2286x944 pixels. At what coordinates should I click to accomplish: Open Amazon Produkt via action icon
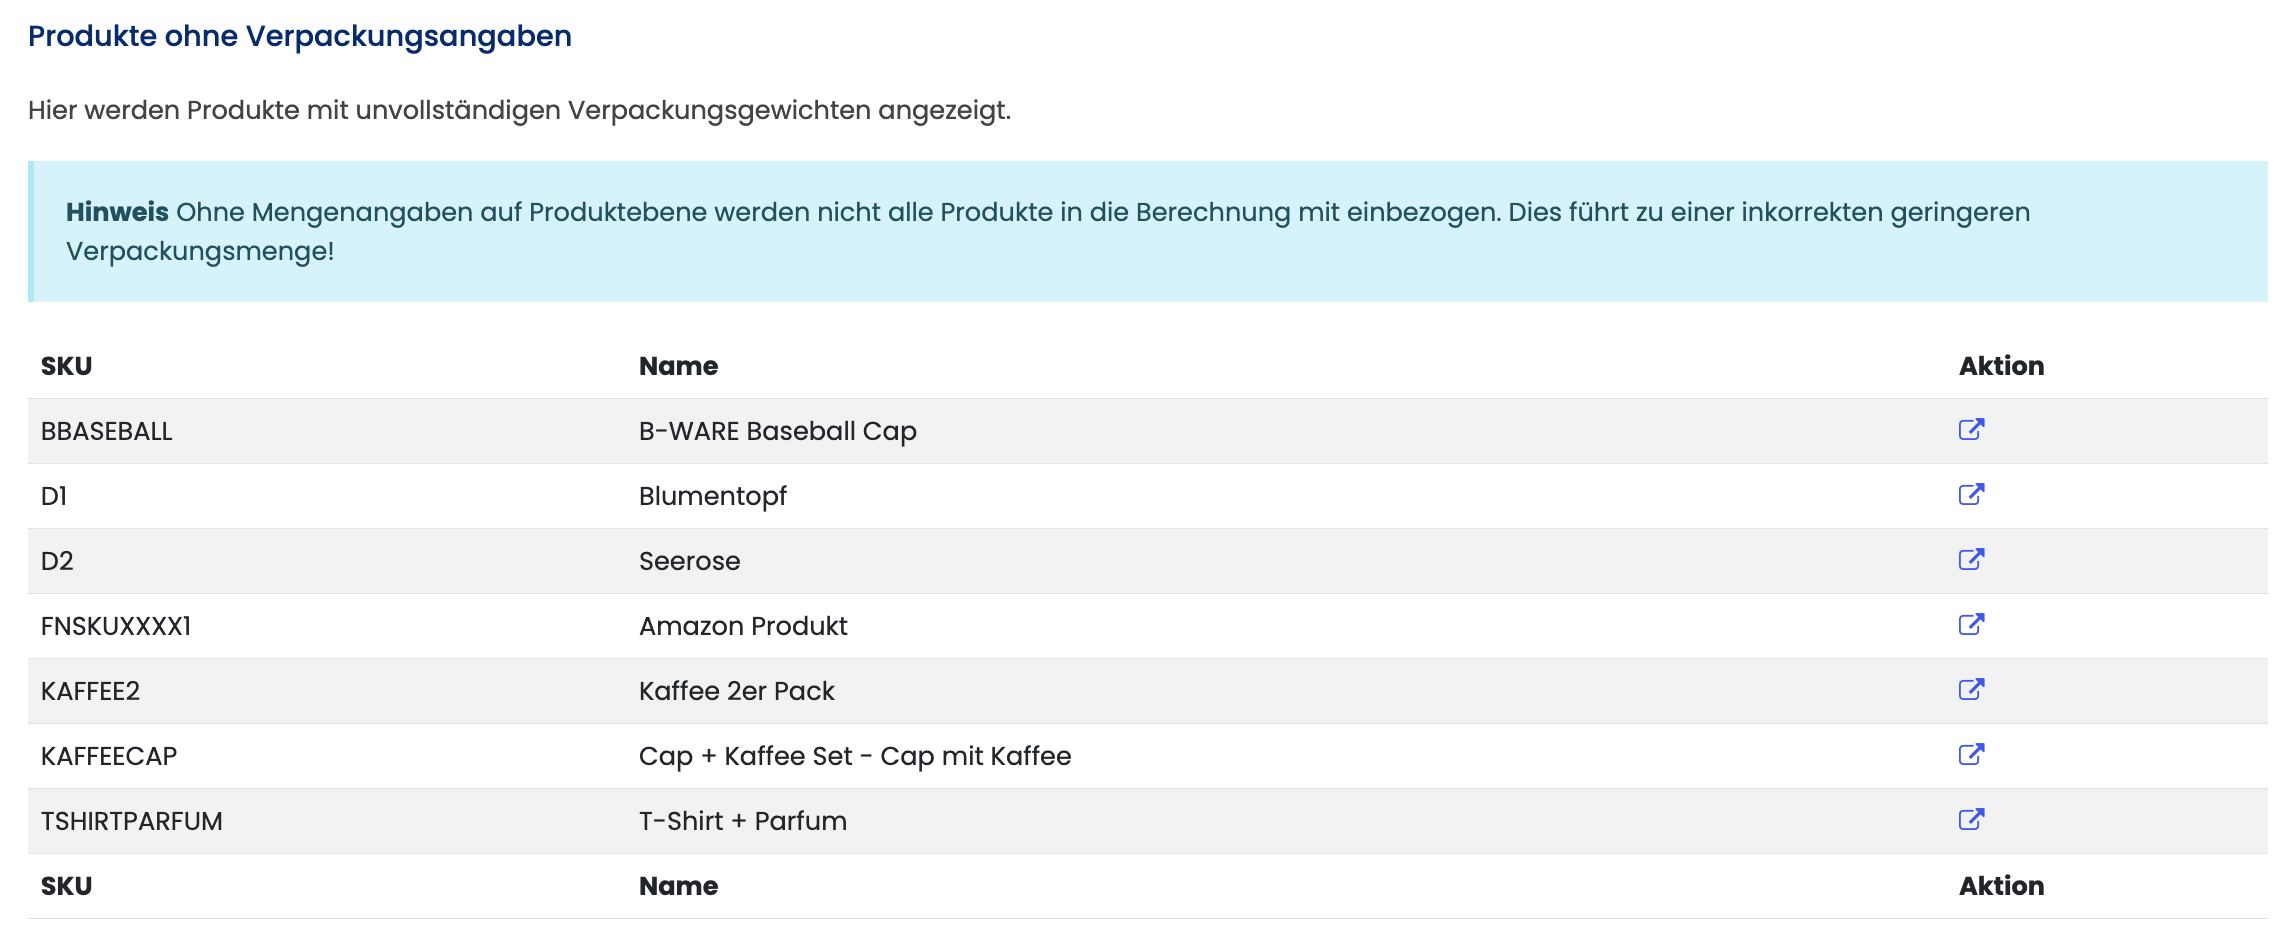coord(1971,625)
